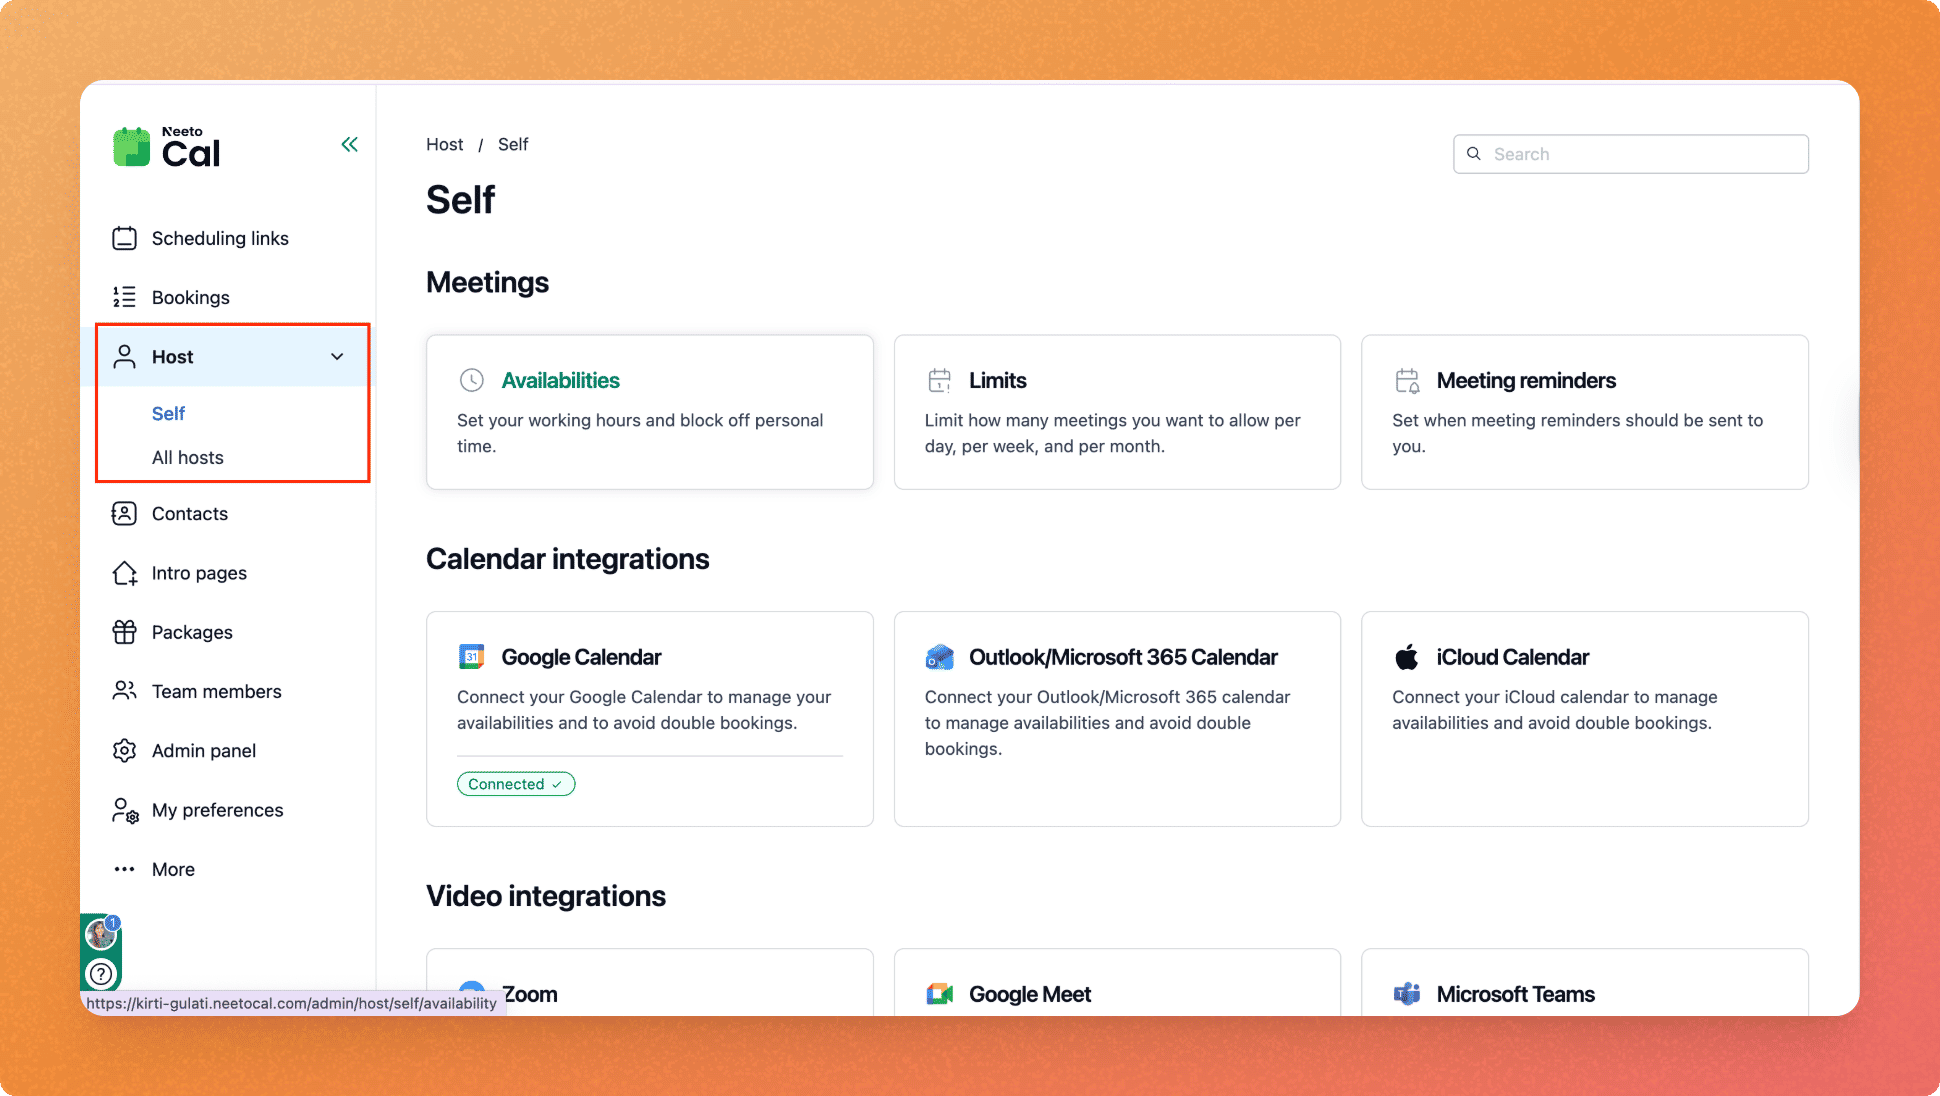Click the Google Calendar icon
Screen dimensions: 1940x1096
click(471, 657)
